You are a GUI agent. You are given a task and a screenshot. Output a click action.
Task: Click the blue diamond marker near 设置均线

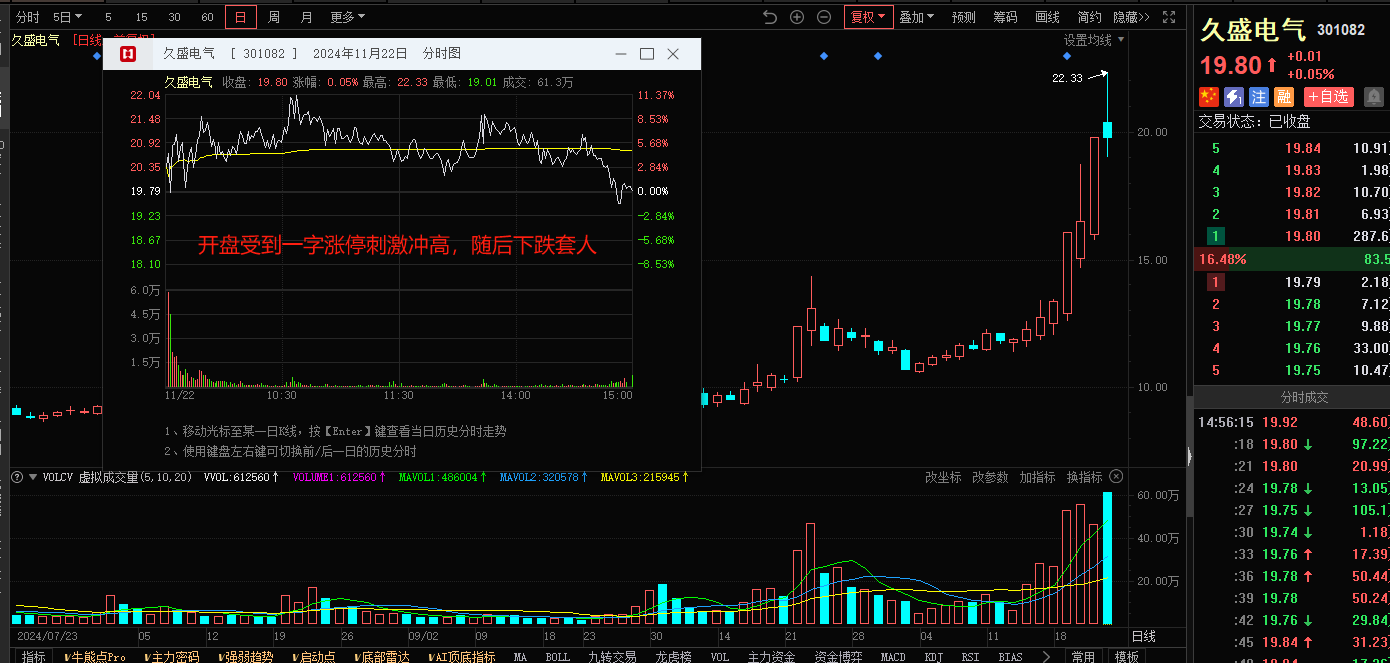coord(1068,55)
